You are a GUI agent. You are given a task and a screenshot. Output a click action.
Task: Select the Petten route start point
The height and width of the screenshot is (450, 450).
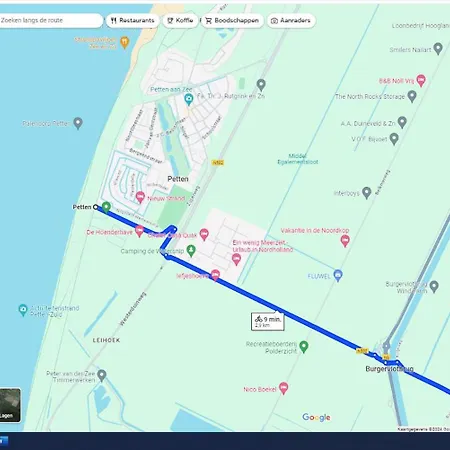tap(96, 207)
